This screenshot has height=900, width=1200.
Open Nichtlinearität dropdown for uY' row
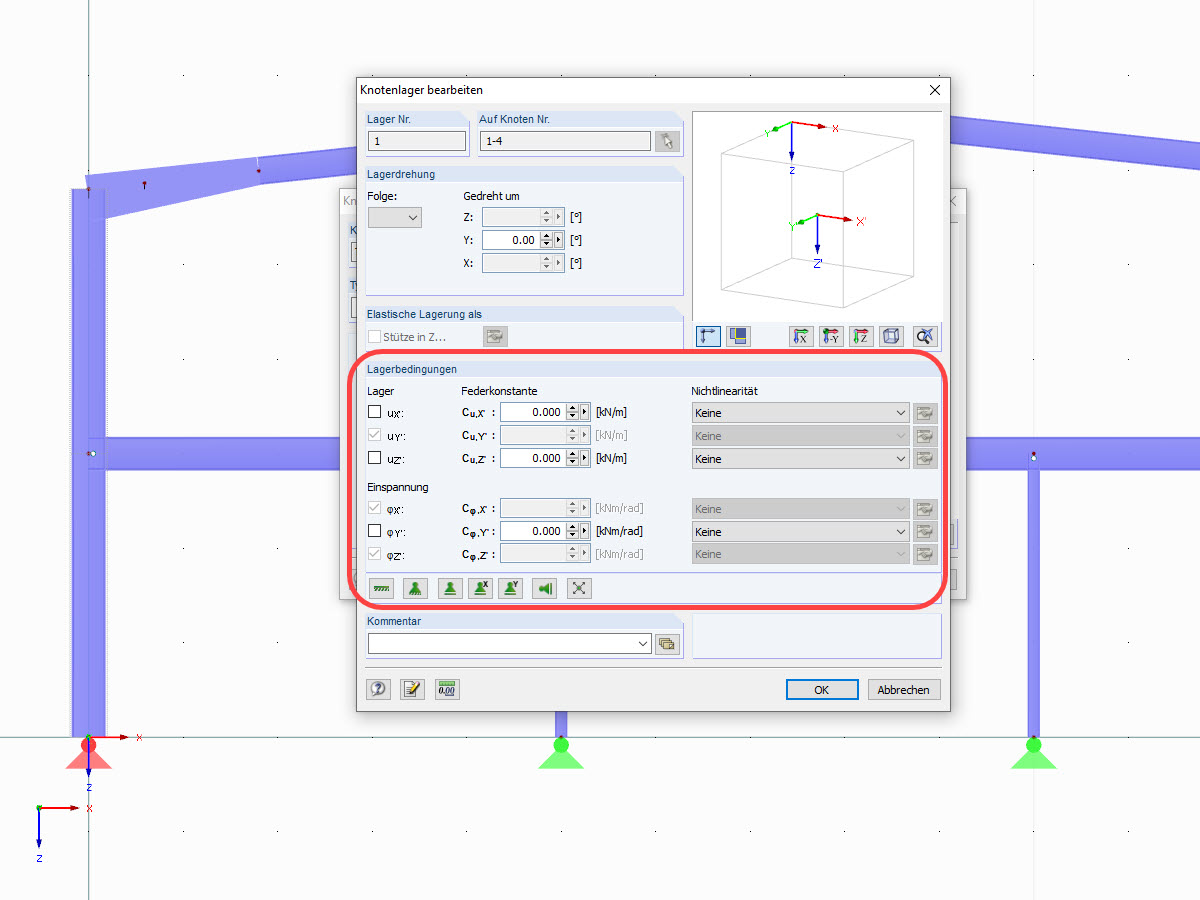coord(801,436)
